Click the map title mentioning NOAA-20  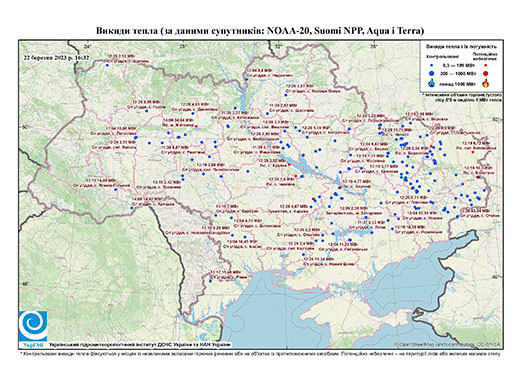[x=260, y=31]
